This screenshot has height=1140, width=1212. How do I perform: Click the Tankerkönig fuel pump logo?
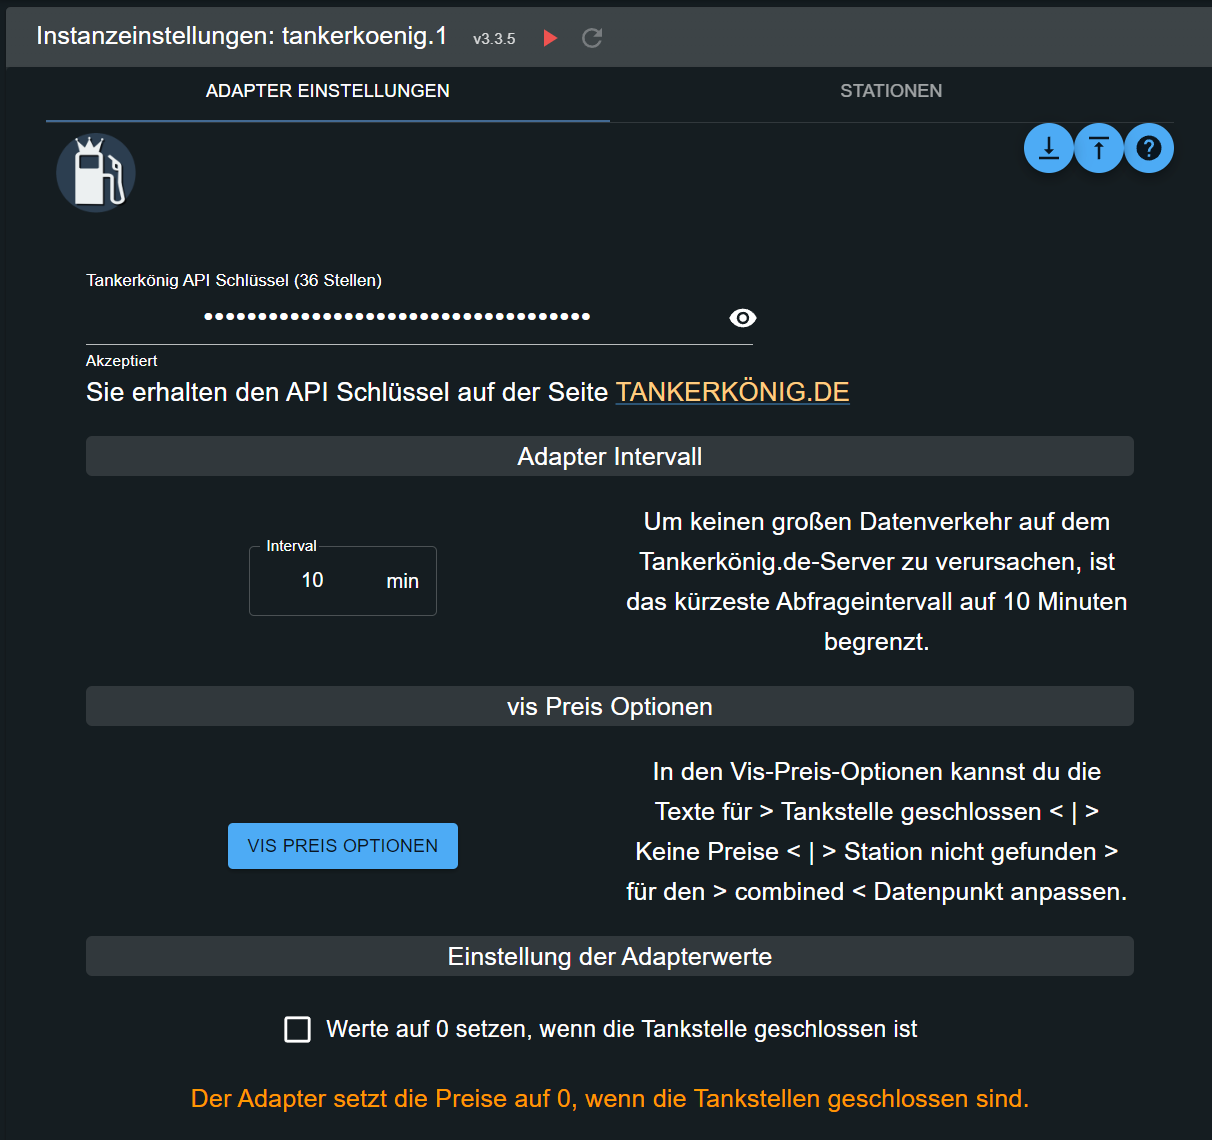(96, 173)
